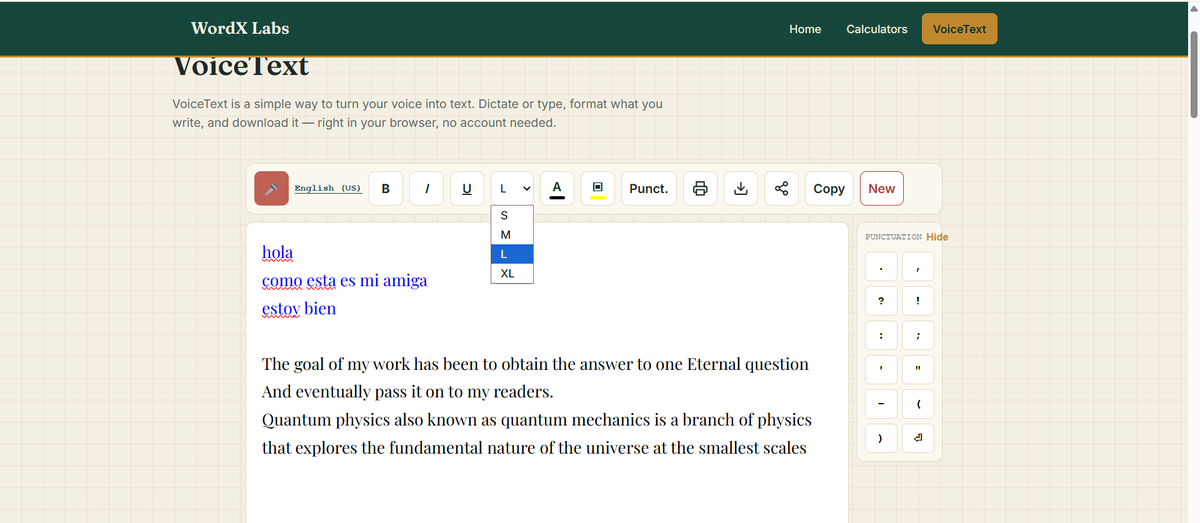Choose XL font size option
1200x523 pixels.
tap(512, 273)
